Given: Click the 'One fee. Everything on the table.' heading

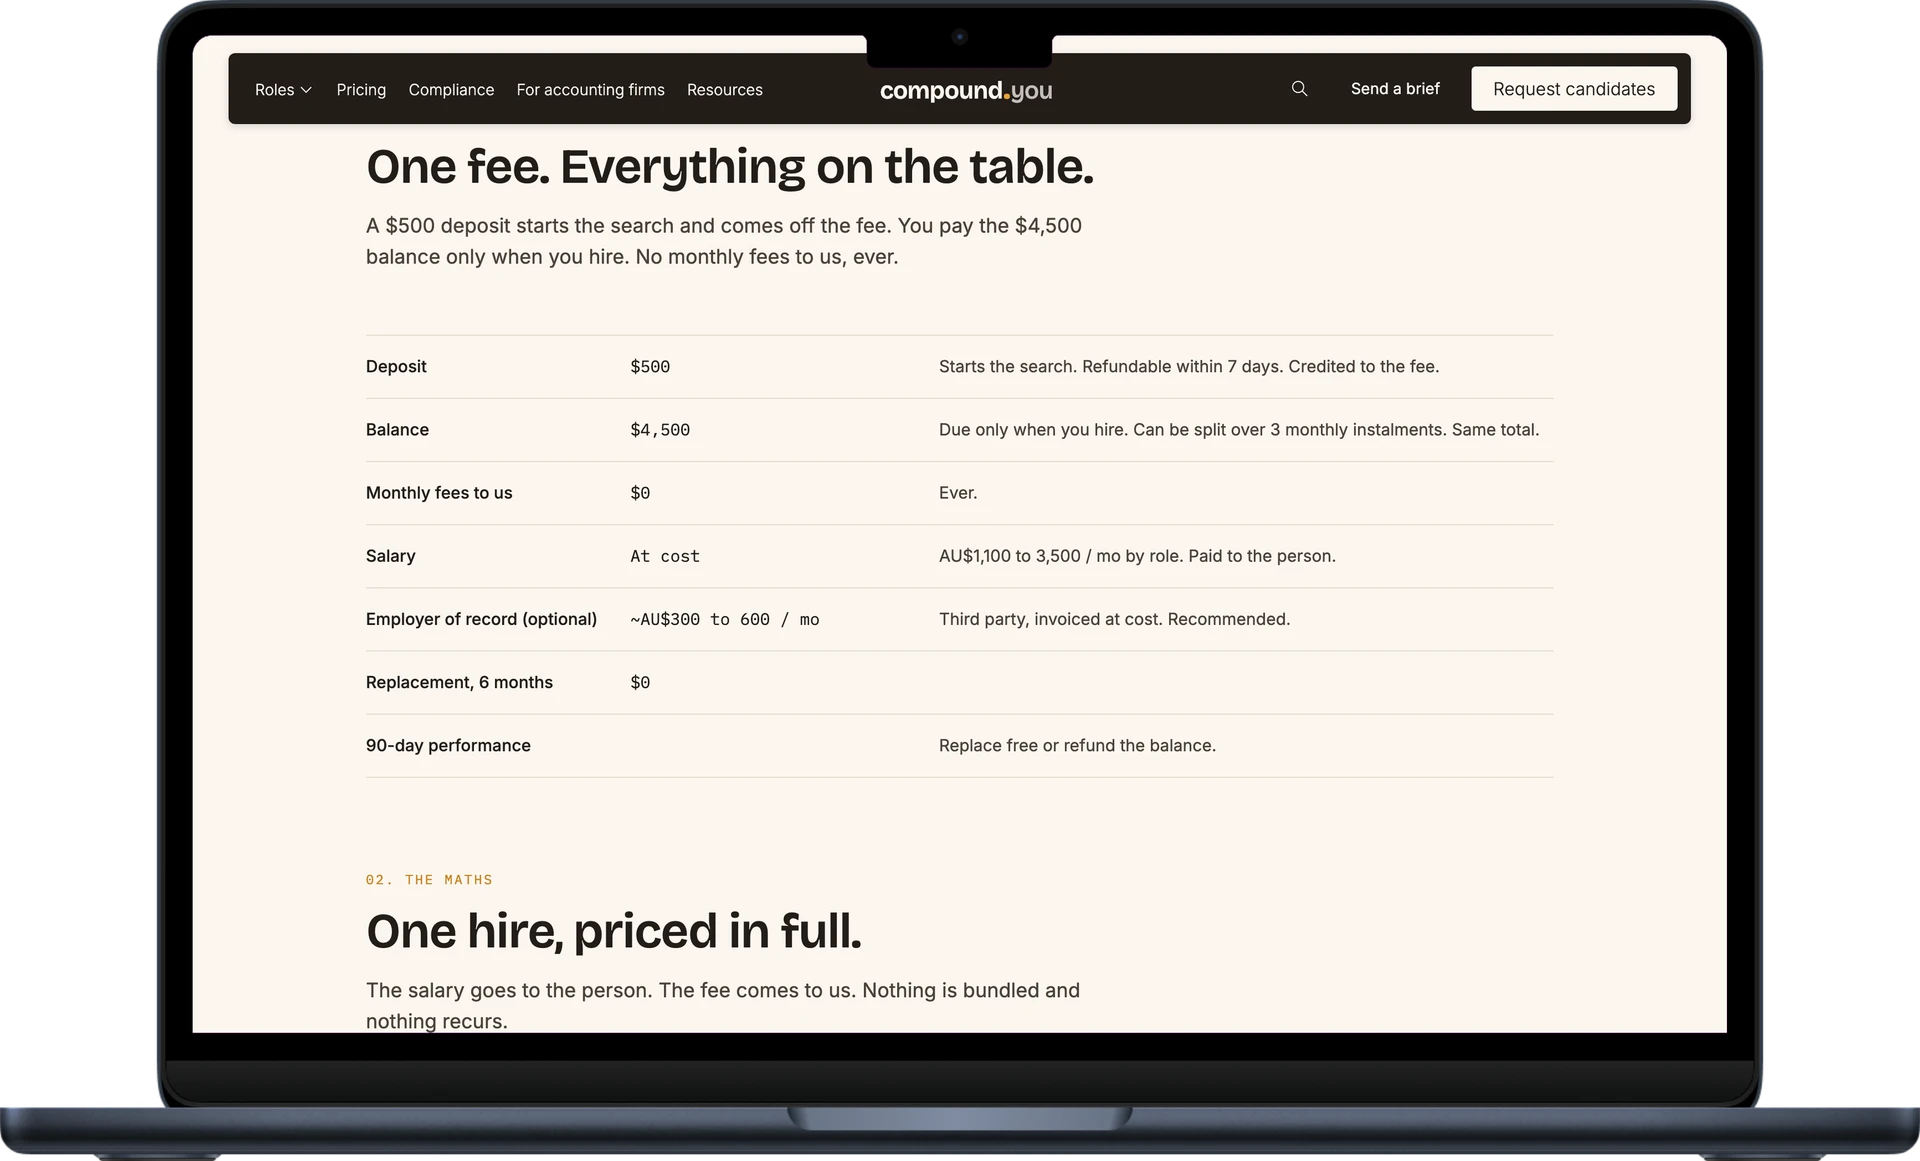Looking at the screenshot, I should tap(730, 167).
